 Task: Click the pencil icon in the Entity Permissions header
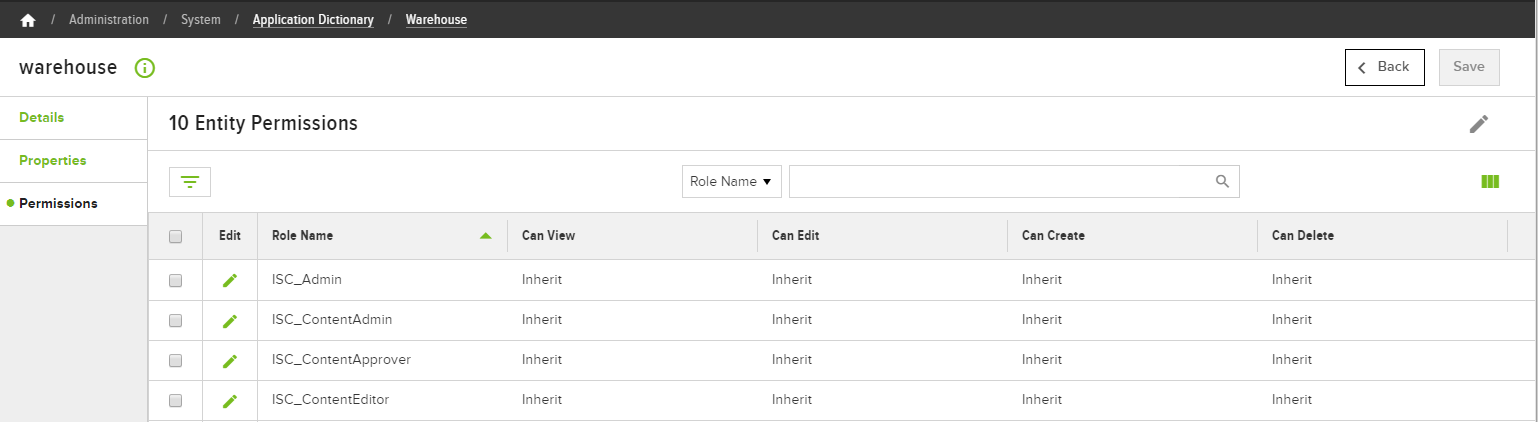tap(1479, 124)
